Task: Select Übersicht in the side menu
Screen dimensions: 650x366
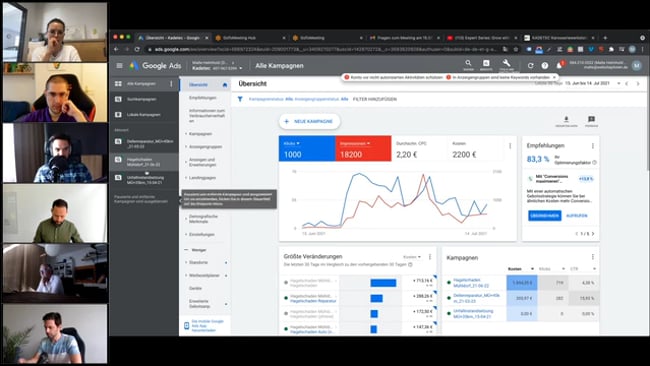Action: click(x=198, y=85)
